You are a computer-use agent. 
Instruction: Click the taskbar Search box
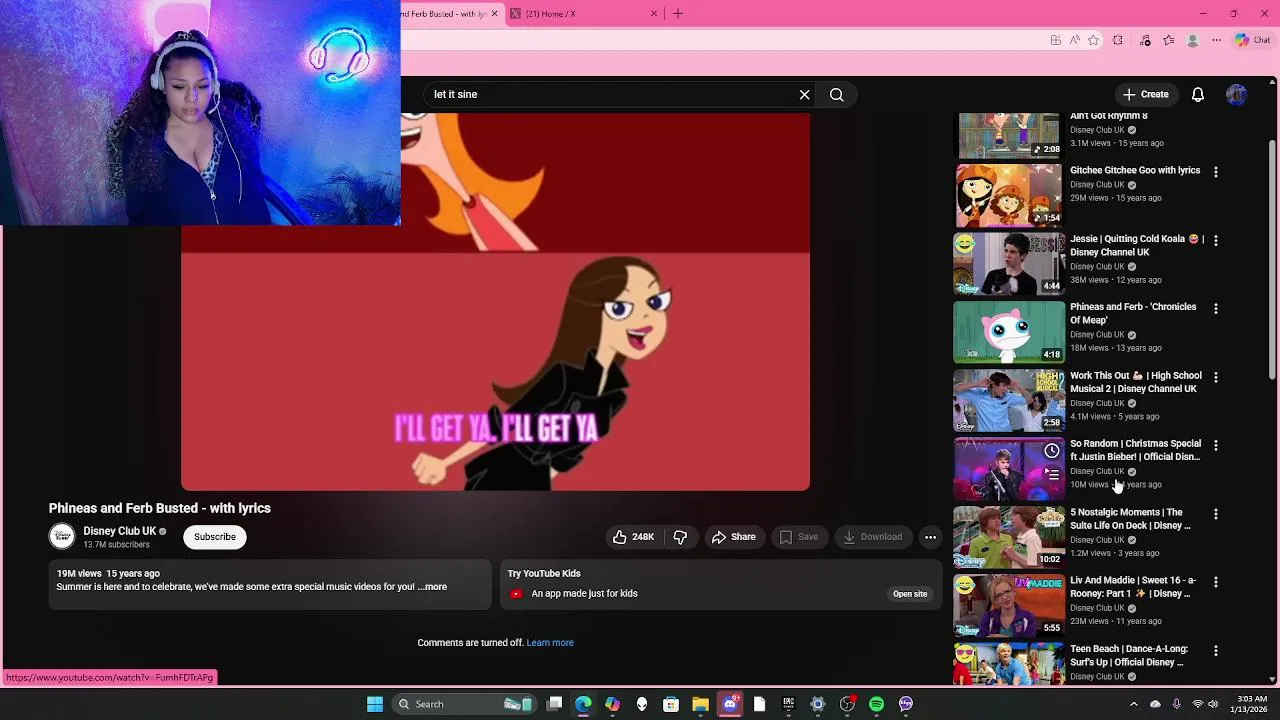465,704
